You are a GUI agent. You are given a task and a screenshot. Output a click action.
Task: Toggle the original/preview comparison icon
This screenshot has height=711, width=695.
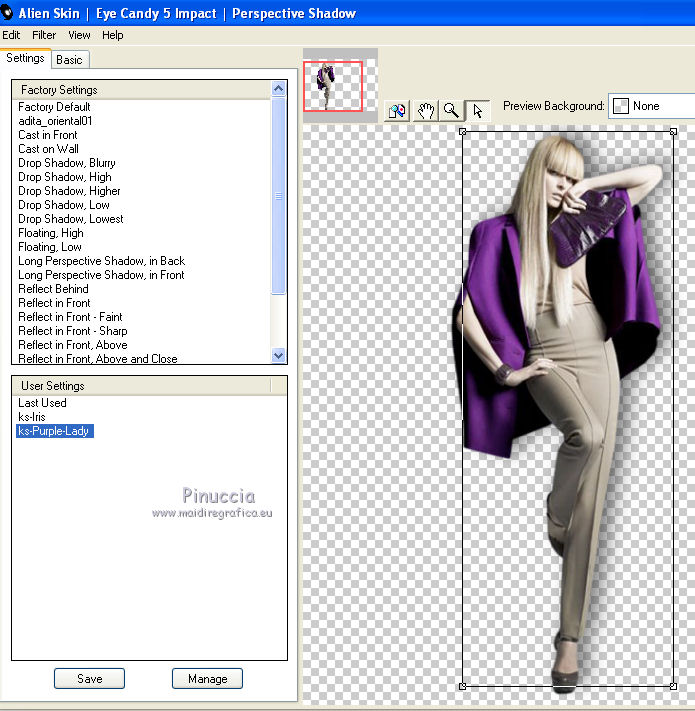click(397, 111)
